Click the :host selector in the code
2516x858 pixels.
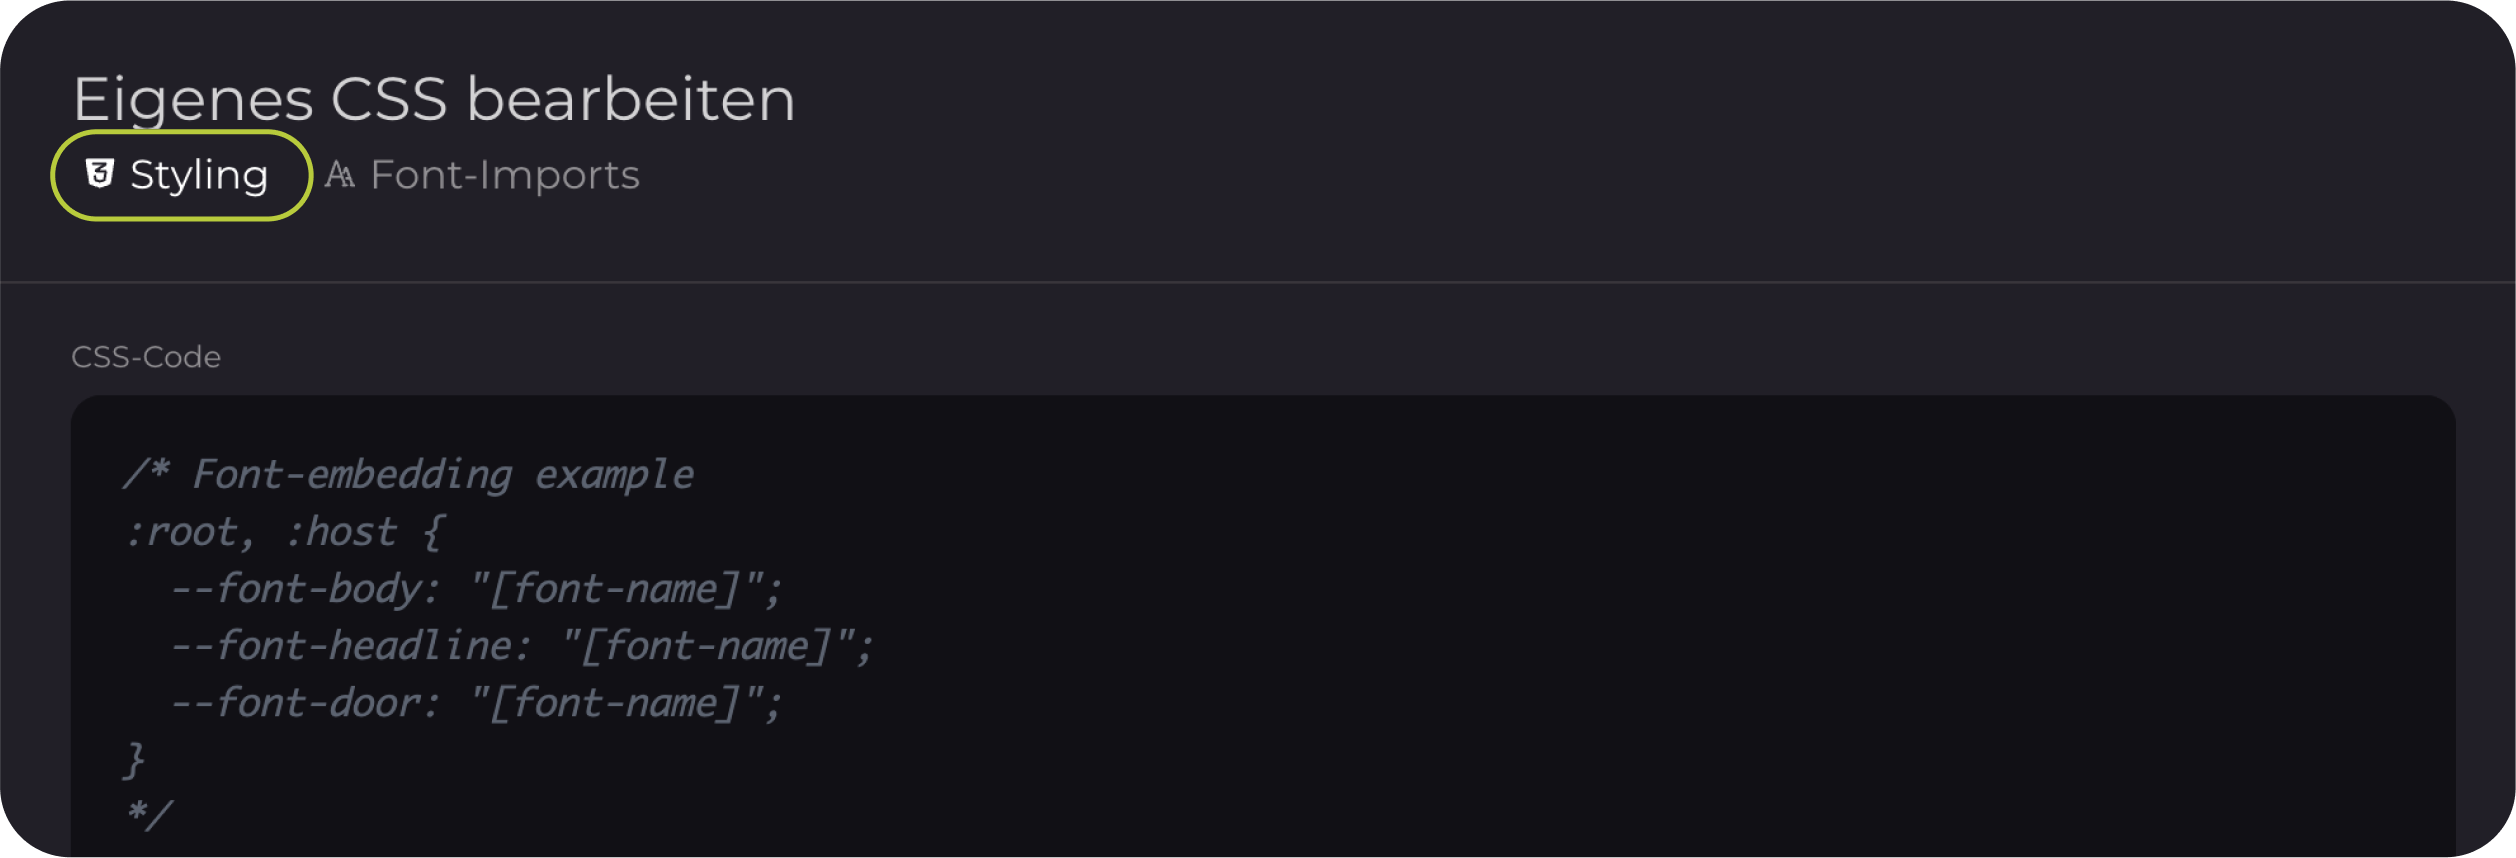tap(342, 532)
